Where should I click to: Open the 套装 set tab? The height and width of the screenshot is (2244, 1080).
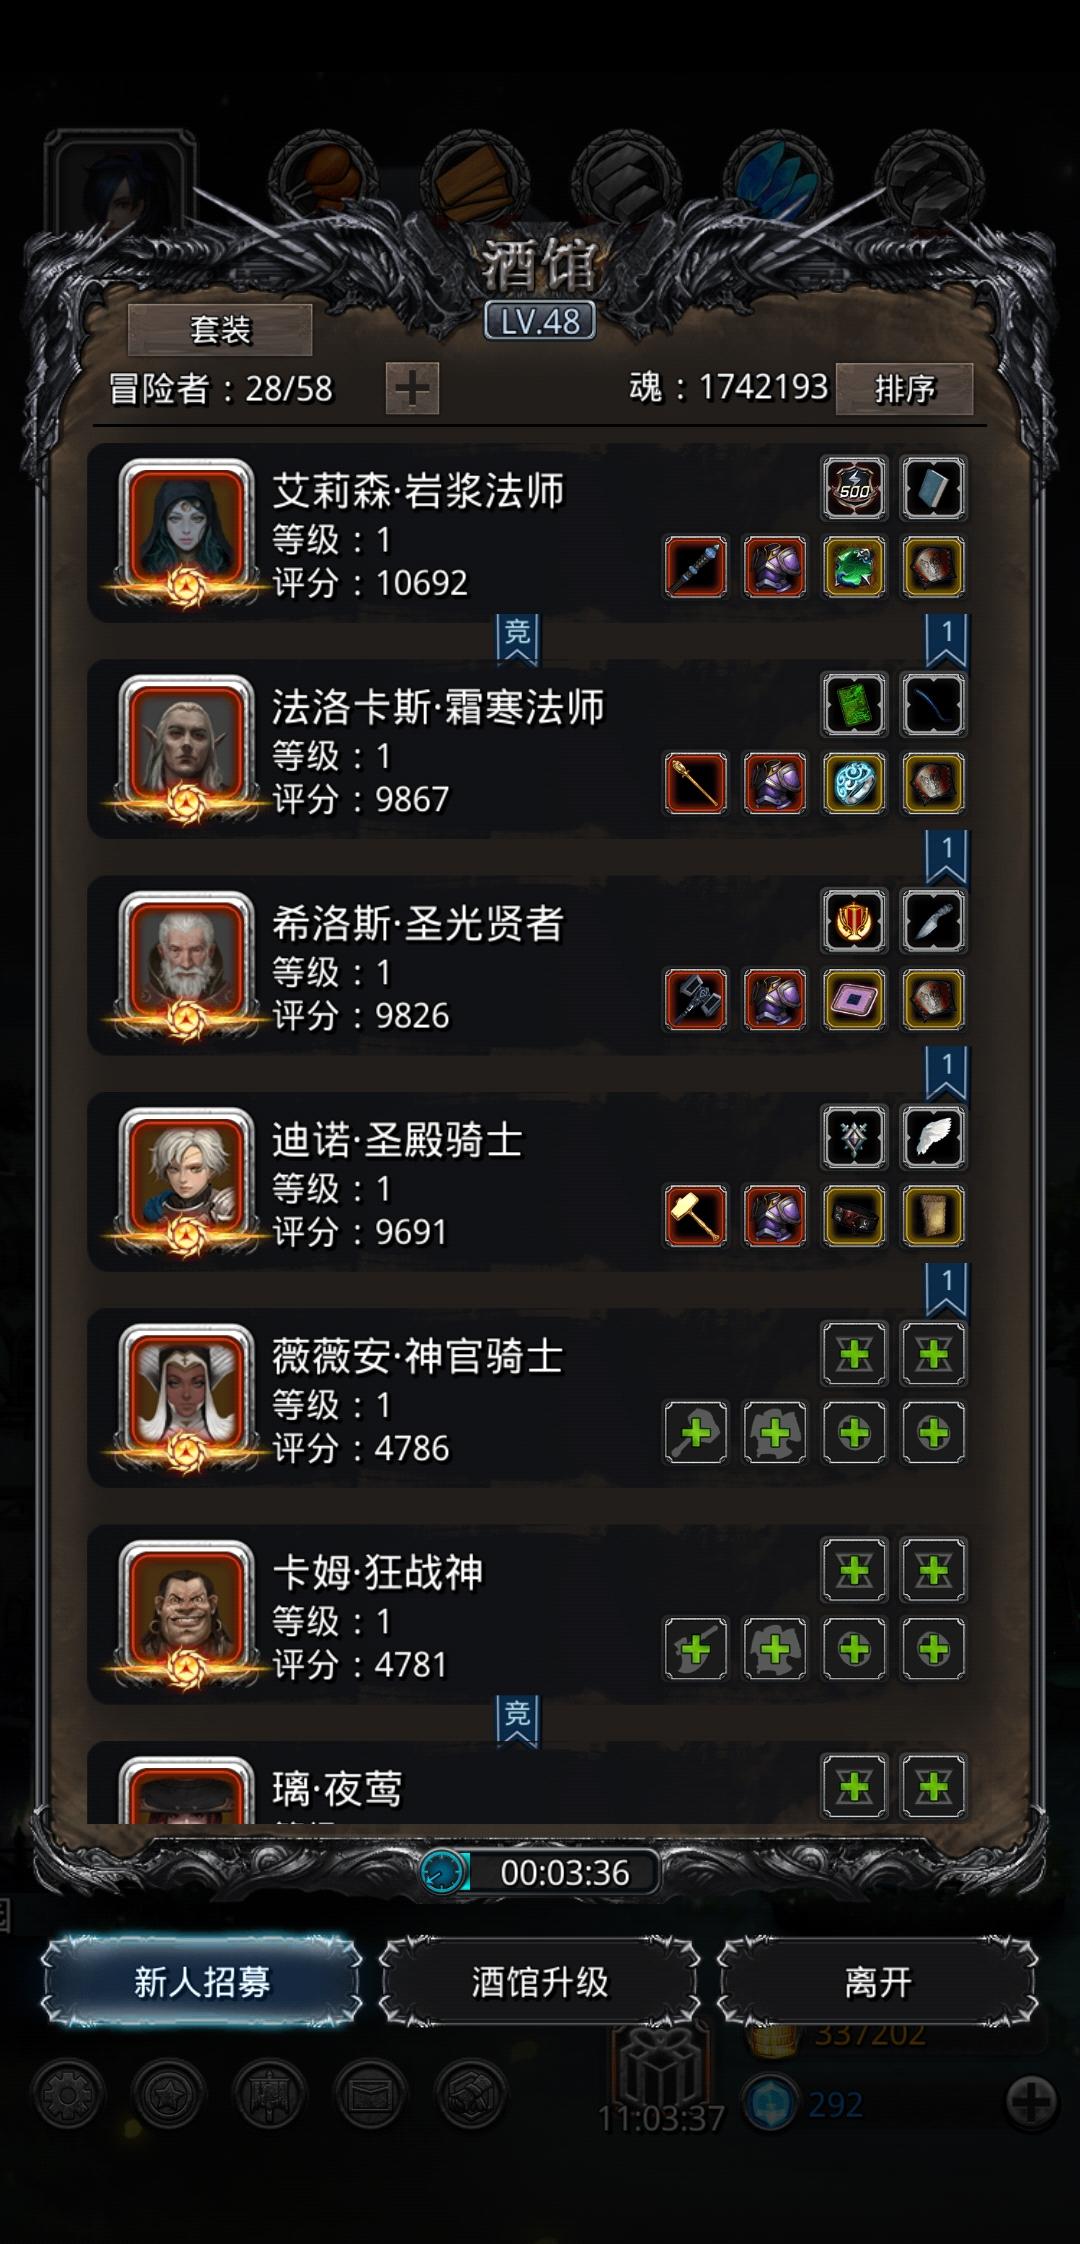220,329
